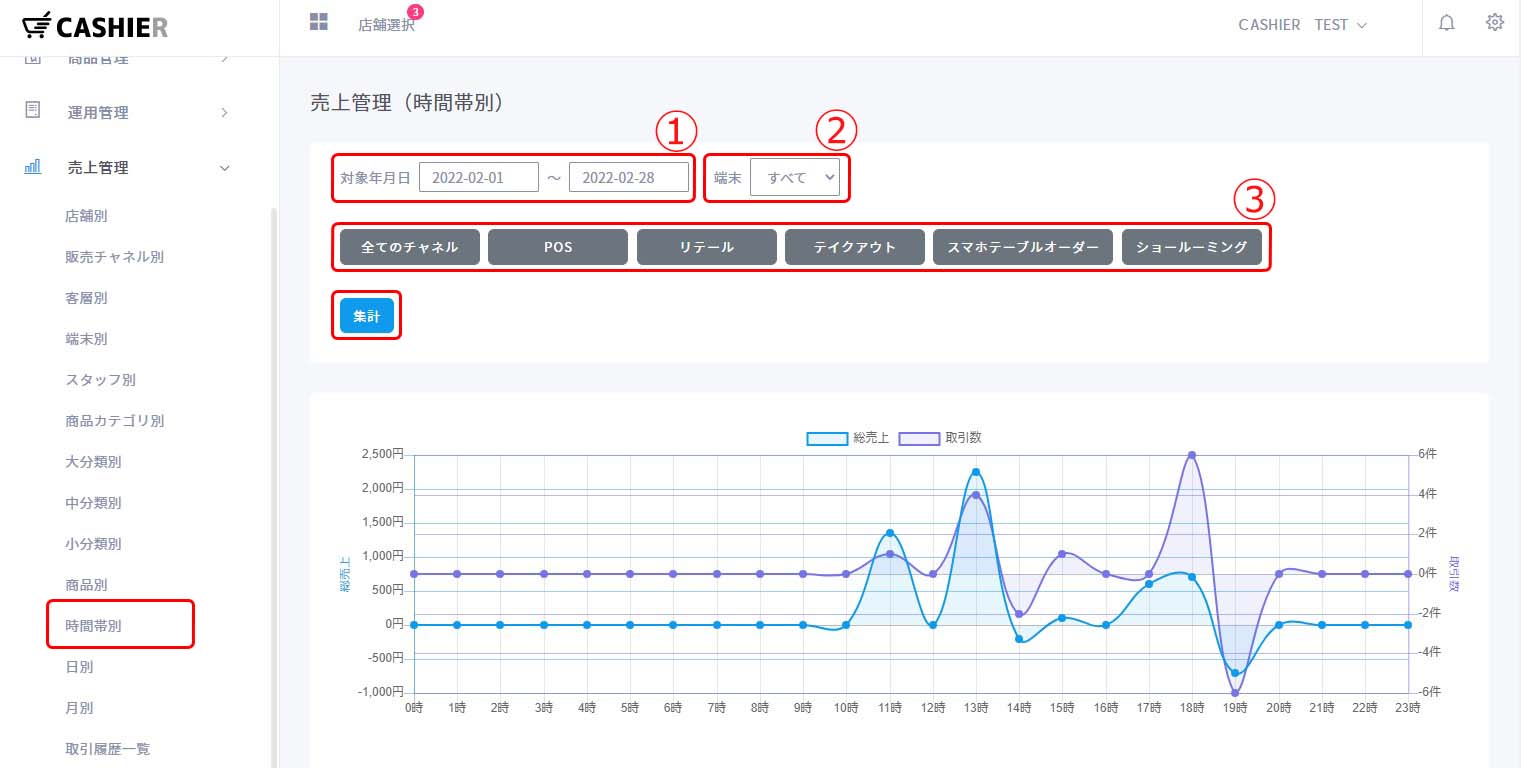Open 販売チャネル別 in the sidebar
1521x768 pixels.
pos(115,257)
